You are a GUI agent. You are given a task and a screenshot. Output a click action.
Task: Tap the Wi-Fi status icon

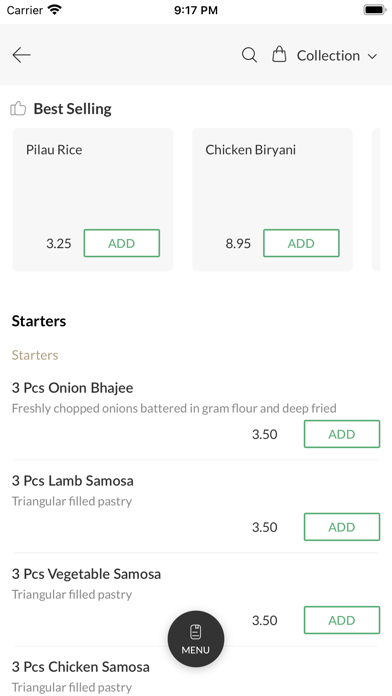tap(55, 10)
